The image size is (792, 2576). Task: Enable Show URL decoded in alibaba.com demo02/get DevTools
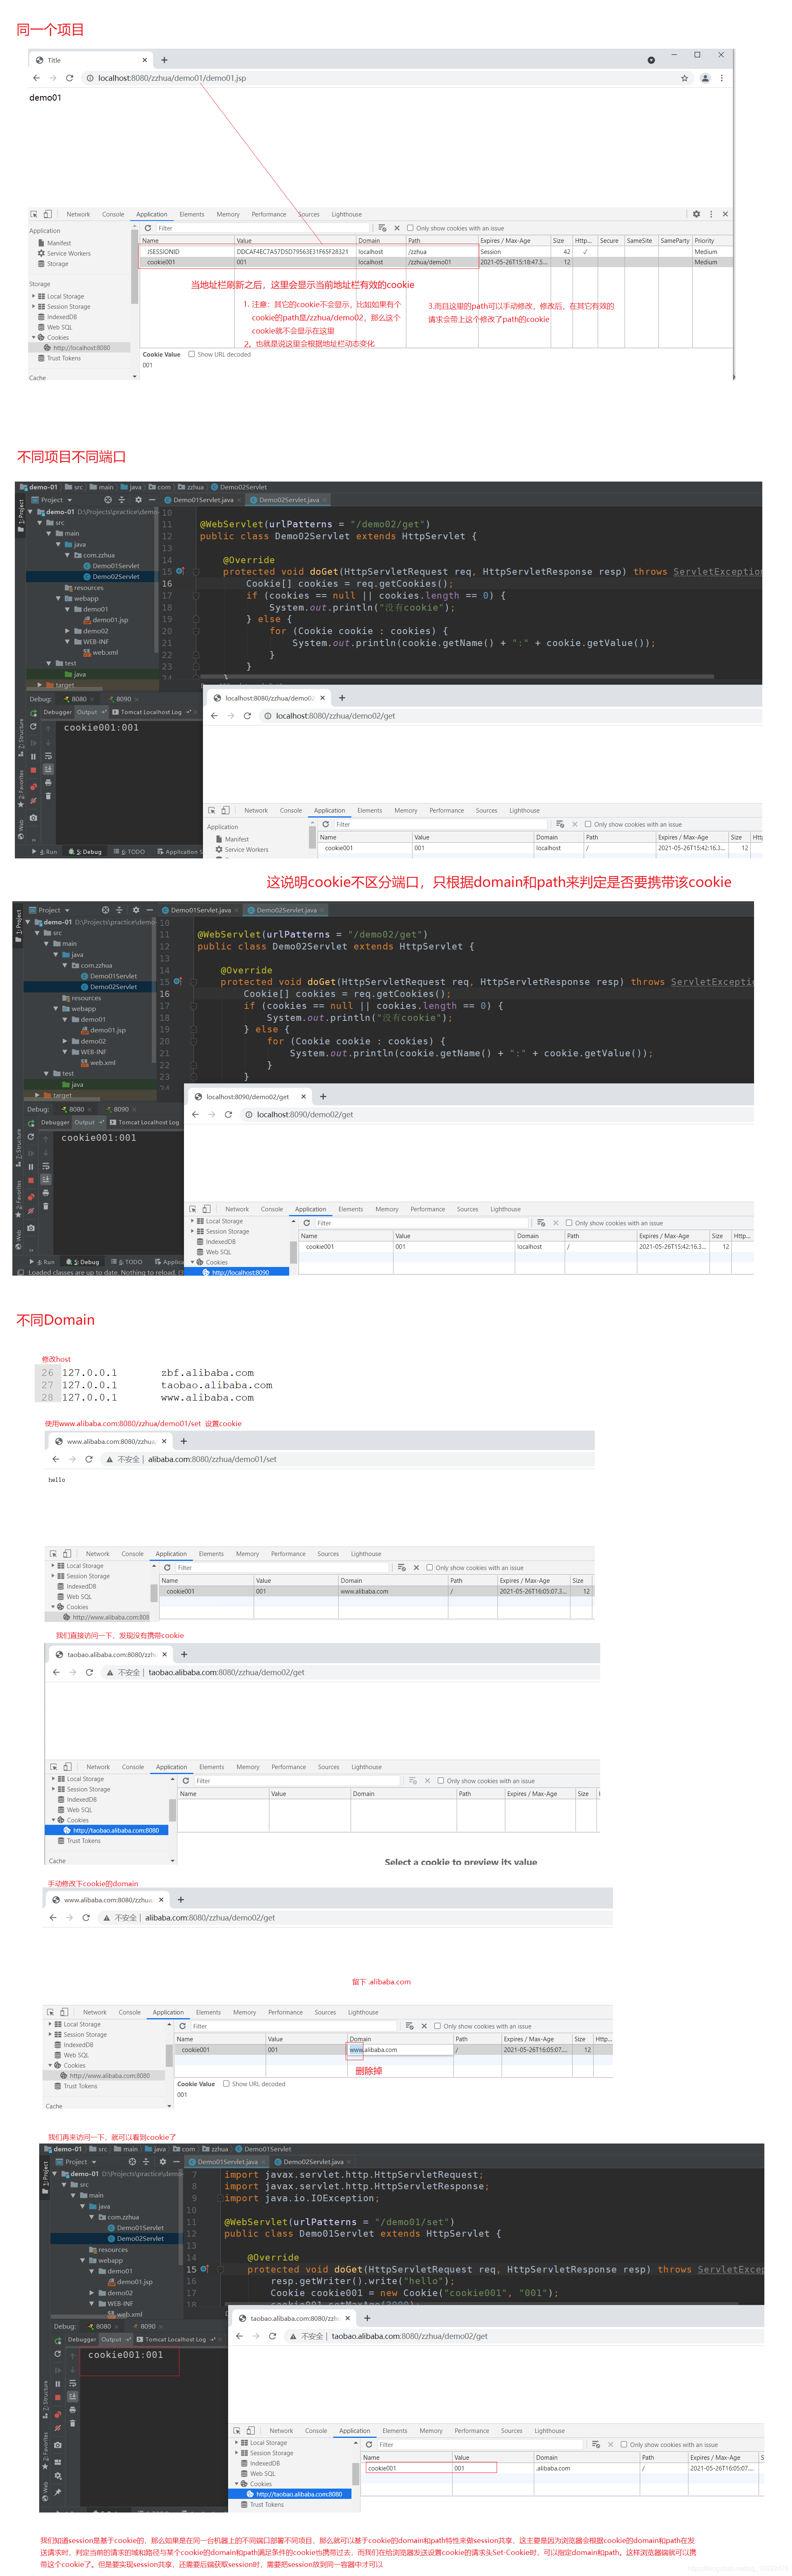point(226,2084)
